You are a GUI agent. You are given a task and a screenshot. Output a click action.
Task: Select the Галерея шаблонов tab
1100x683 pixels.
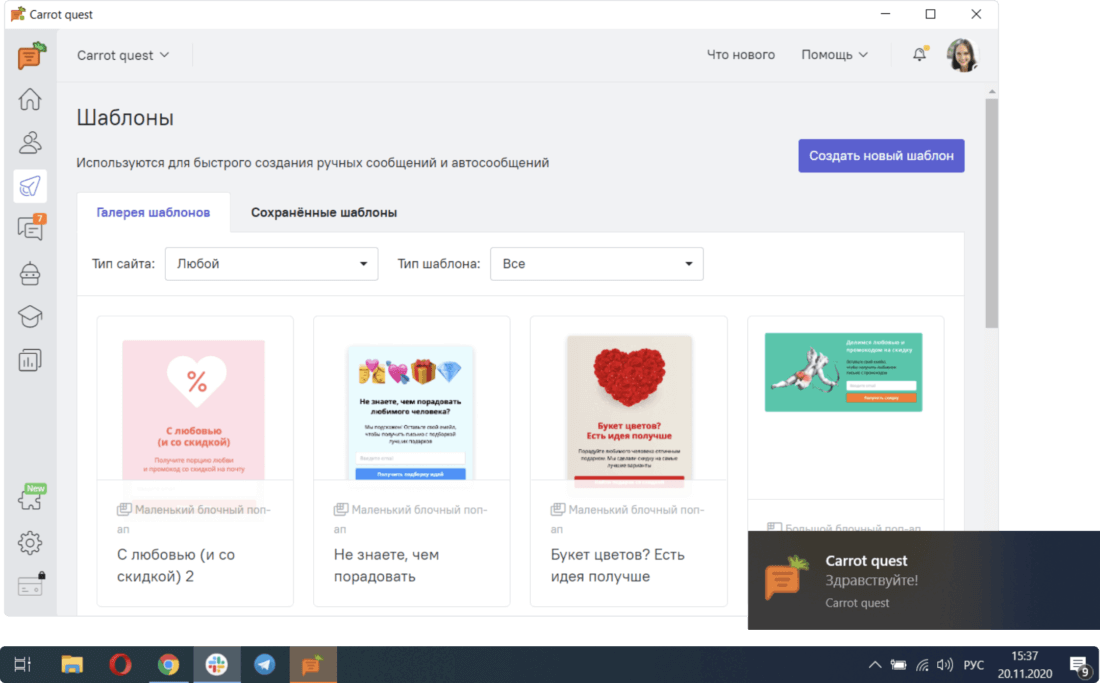click(x=153, y=213)
